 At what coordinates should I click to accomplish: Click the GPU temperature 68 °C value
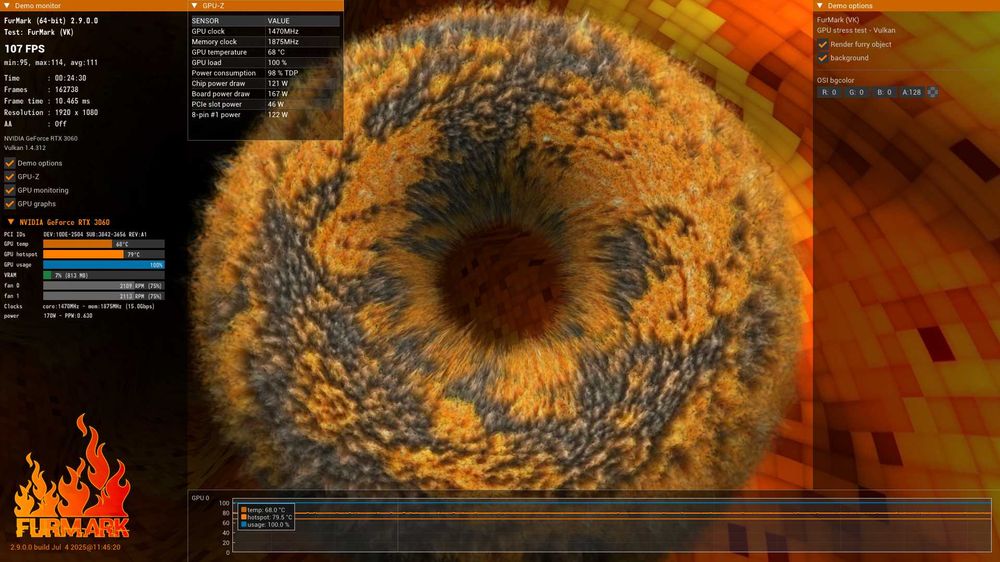click(276, 52)
